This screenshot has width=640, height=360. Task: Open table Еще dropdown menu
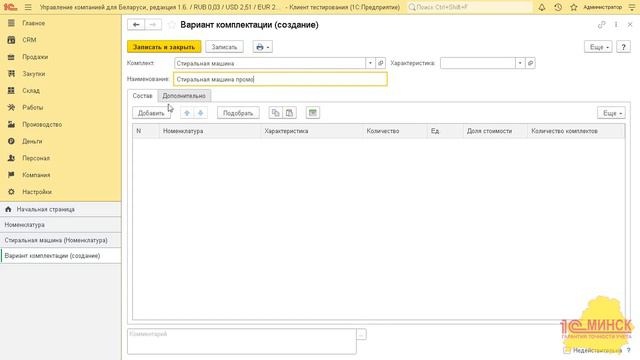611,113
